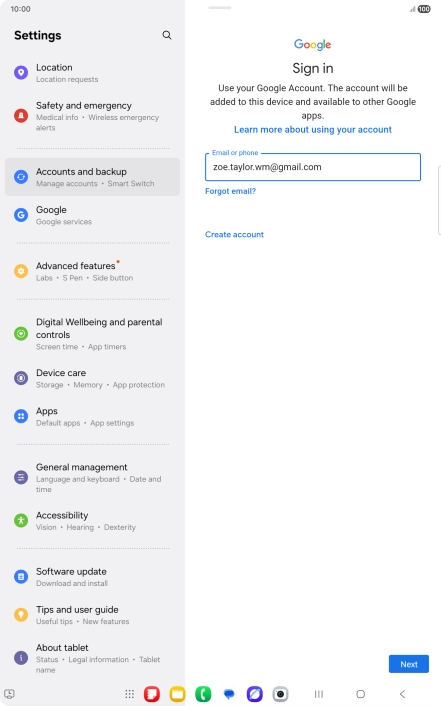Tap the back navigation arrow
This screenshot has height=706, width=441.
pos(402,694)
